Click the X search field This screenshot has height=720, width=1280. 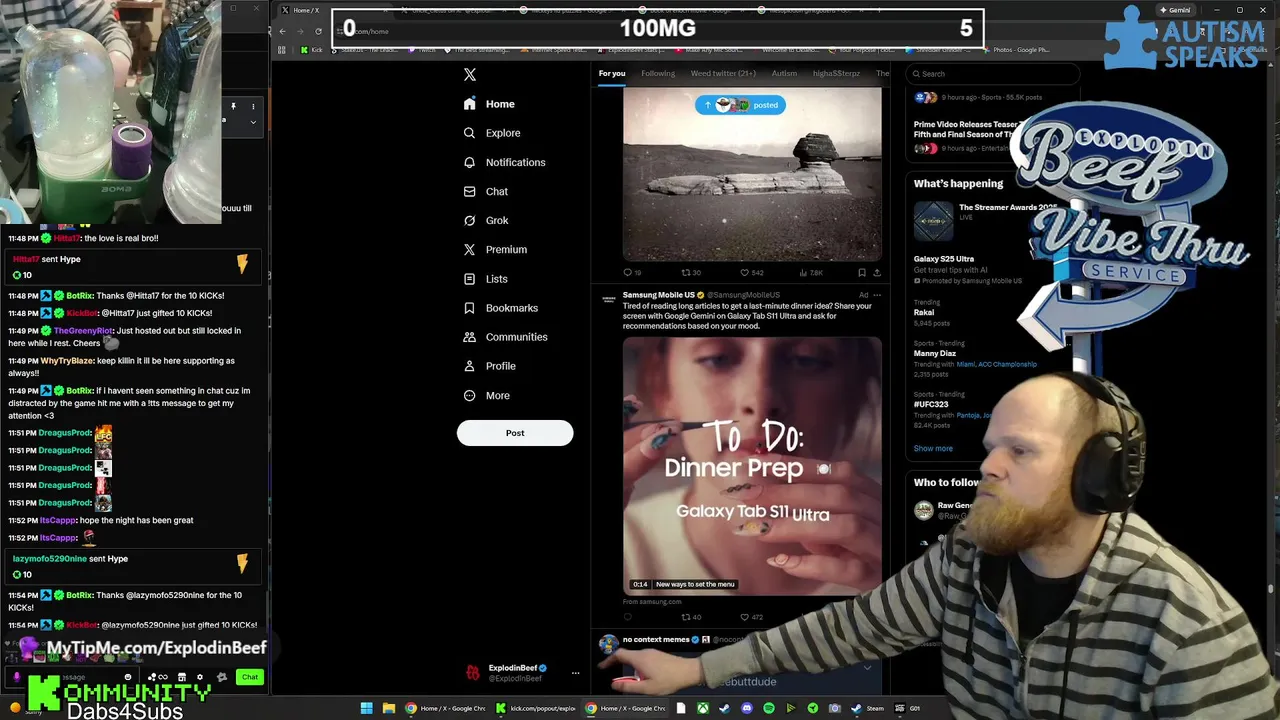pyautogui.click(x=993, y=74)
